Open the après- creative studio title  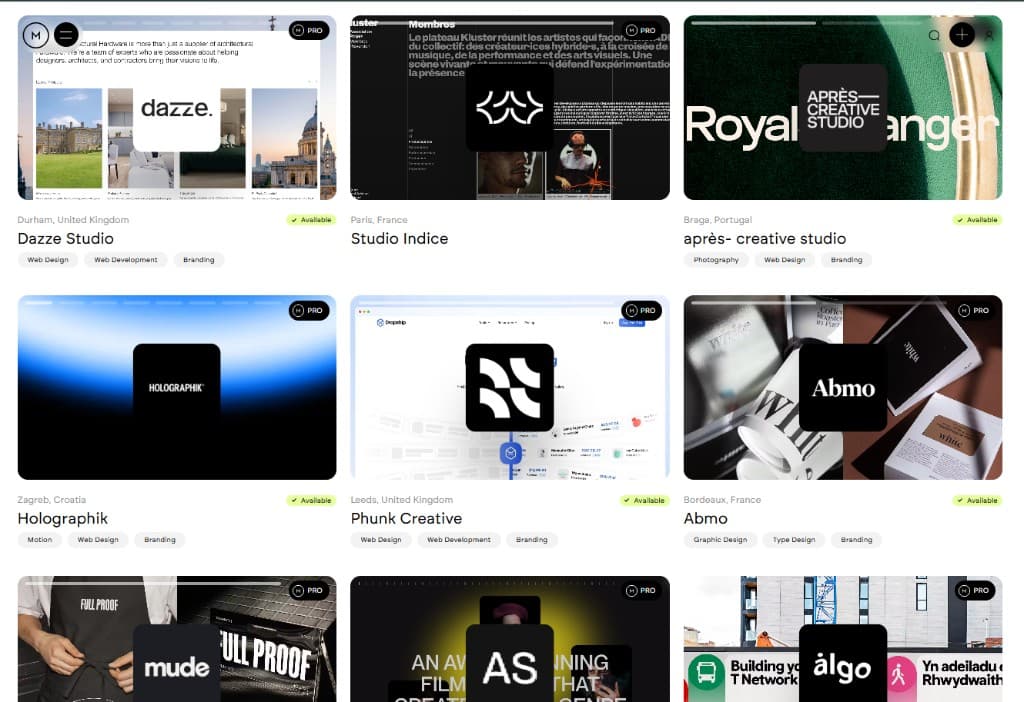pyautogui.click(x=765, y=239)
